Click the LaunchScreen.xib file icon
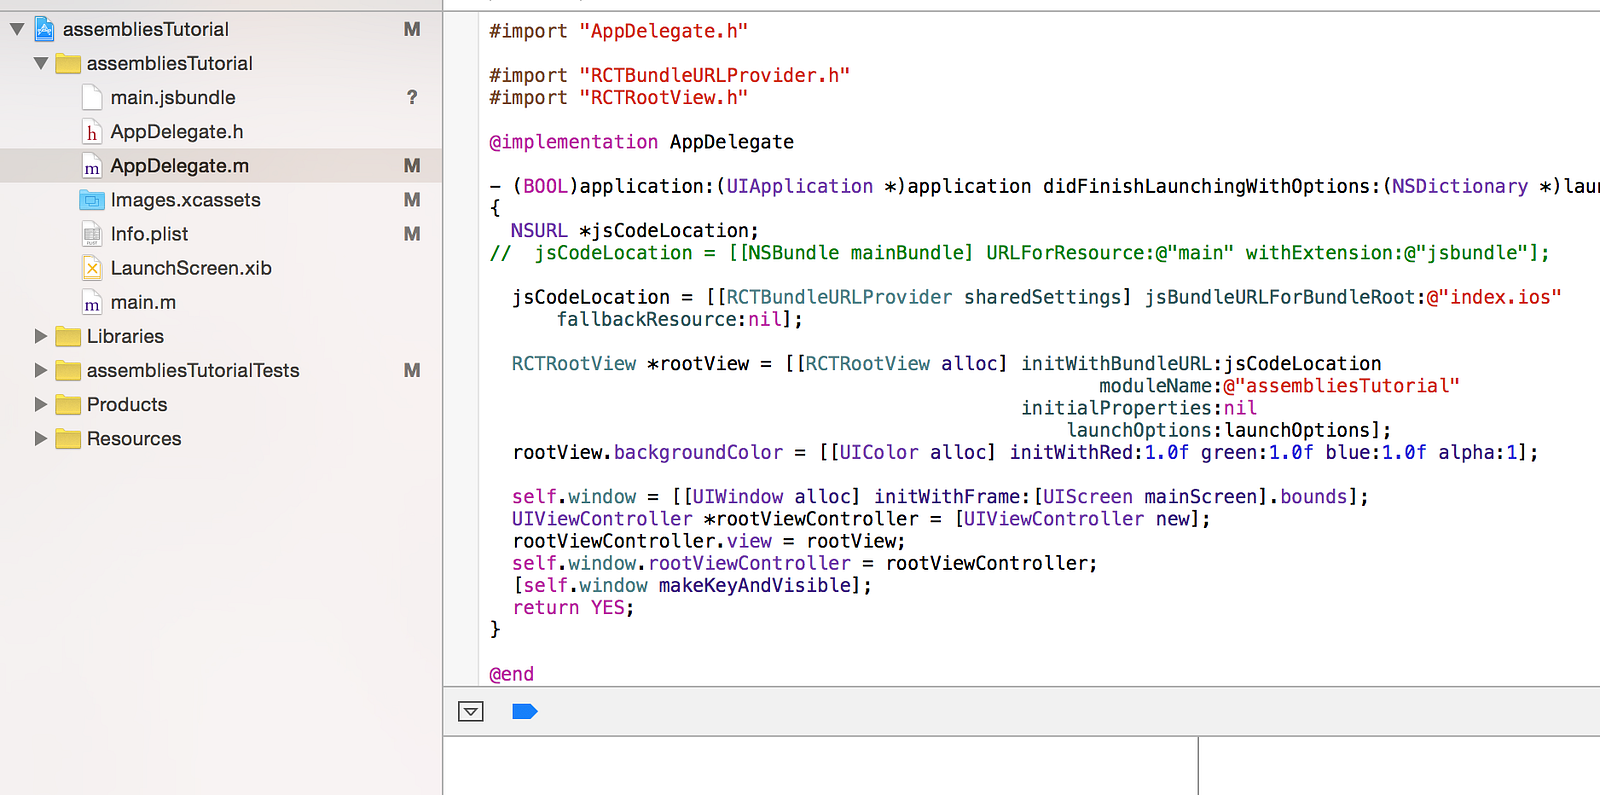 click(92, 268)
